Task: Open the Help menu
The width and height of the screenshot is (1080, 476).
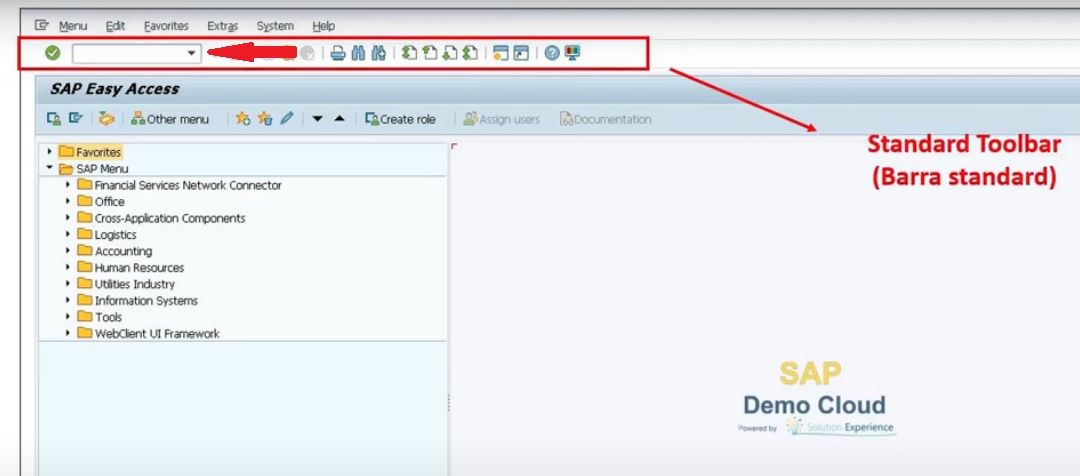Action: [323, 26]
